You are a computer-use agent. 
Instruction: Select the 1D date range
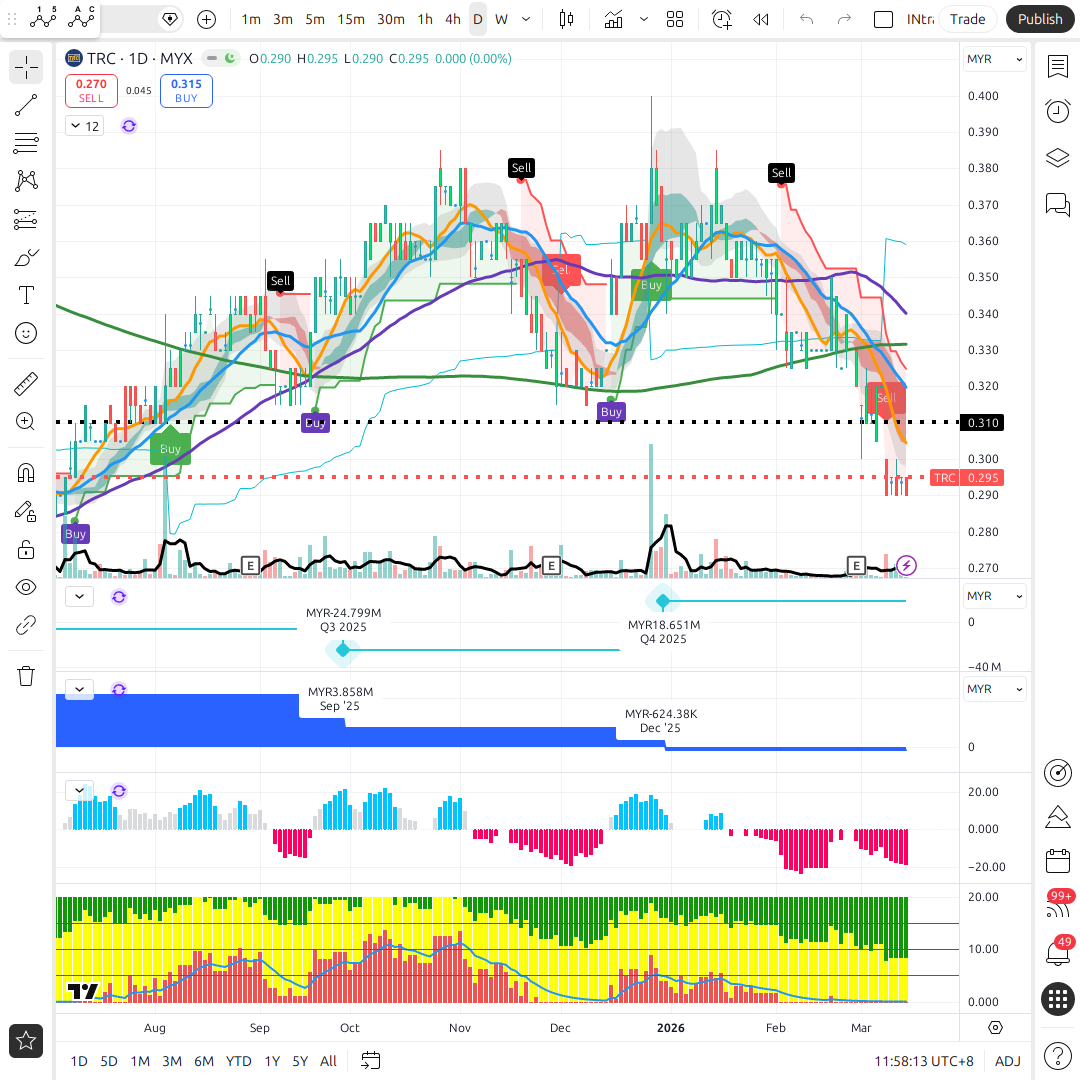[x=79, y=1061]
